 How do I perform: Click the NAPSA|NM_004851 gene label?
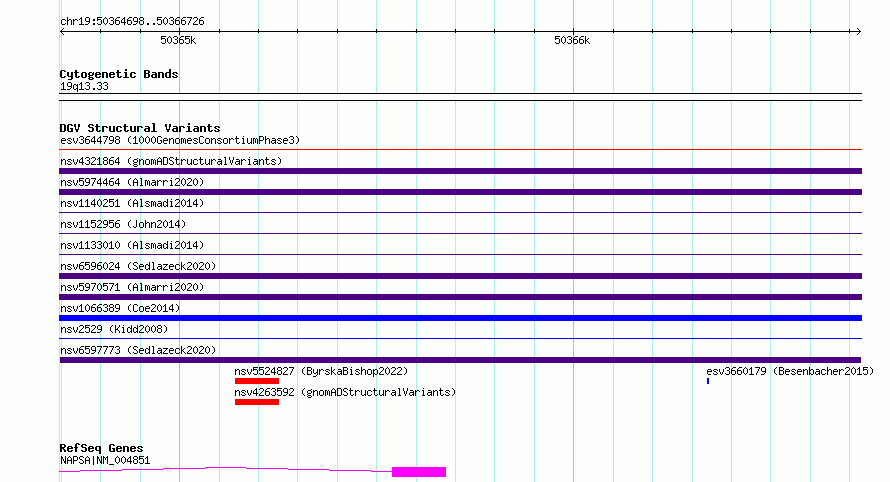[x=105, y=460]
